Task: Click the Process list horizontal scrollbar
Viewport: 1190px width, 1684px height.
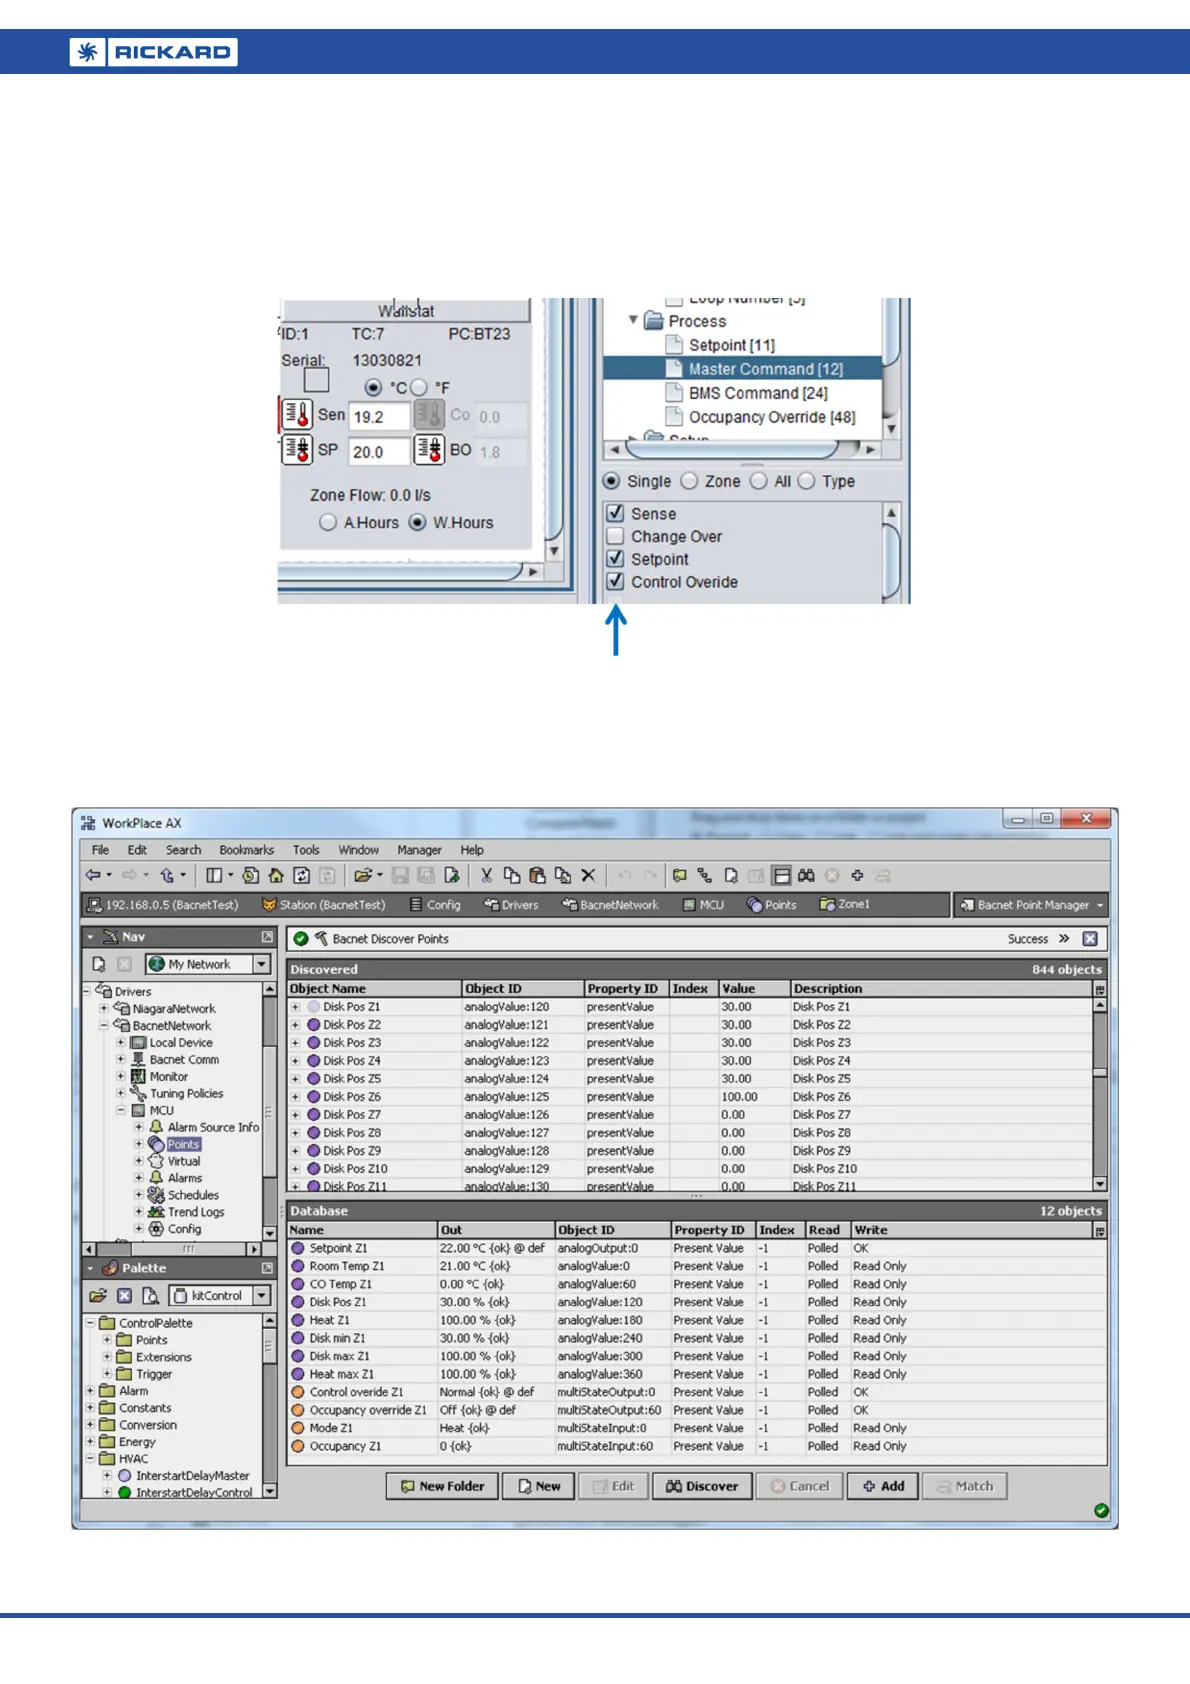Action: [x=743, y=449]
